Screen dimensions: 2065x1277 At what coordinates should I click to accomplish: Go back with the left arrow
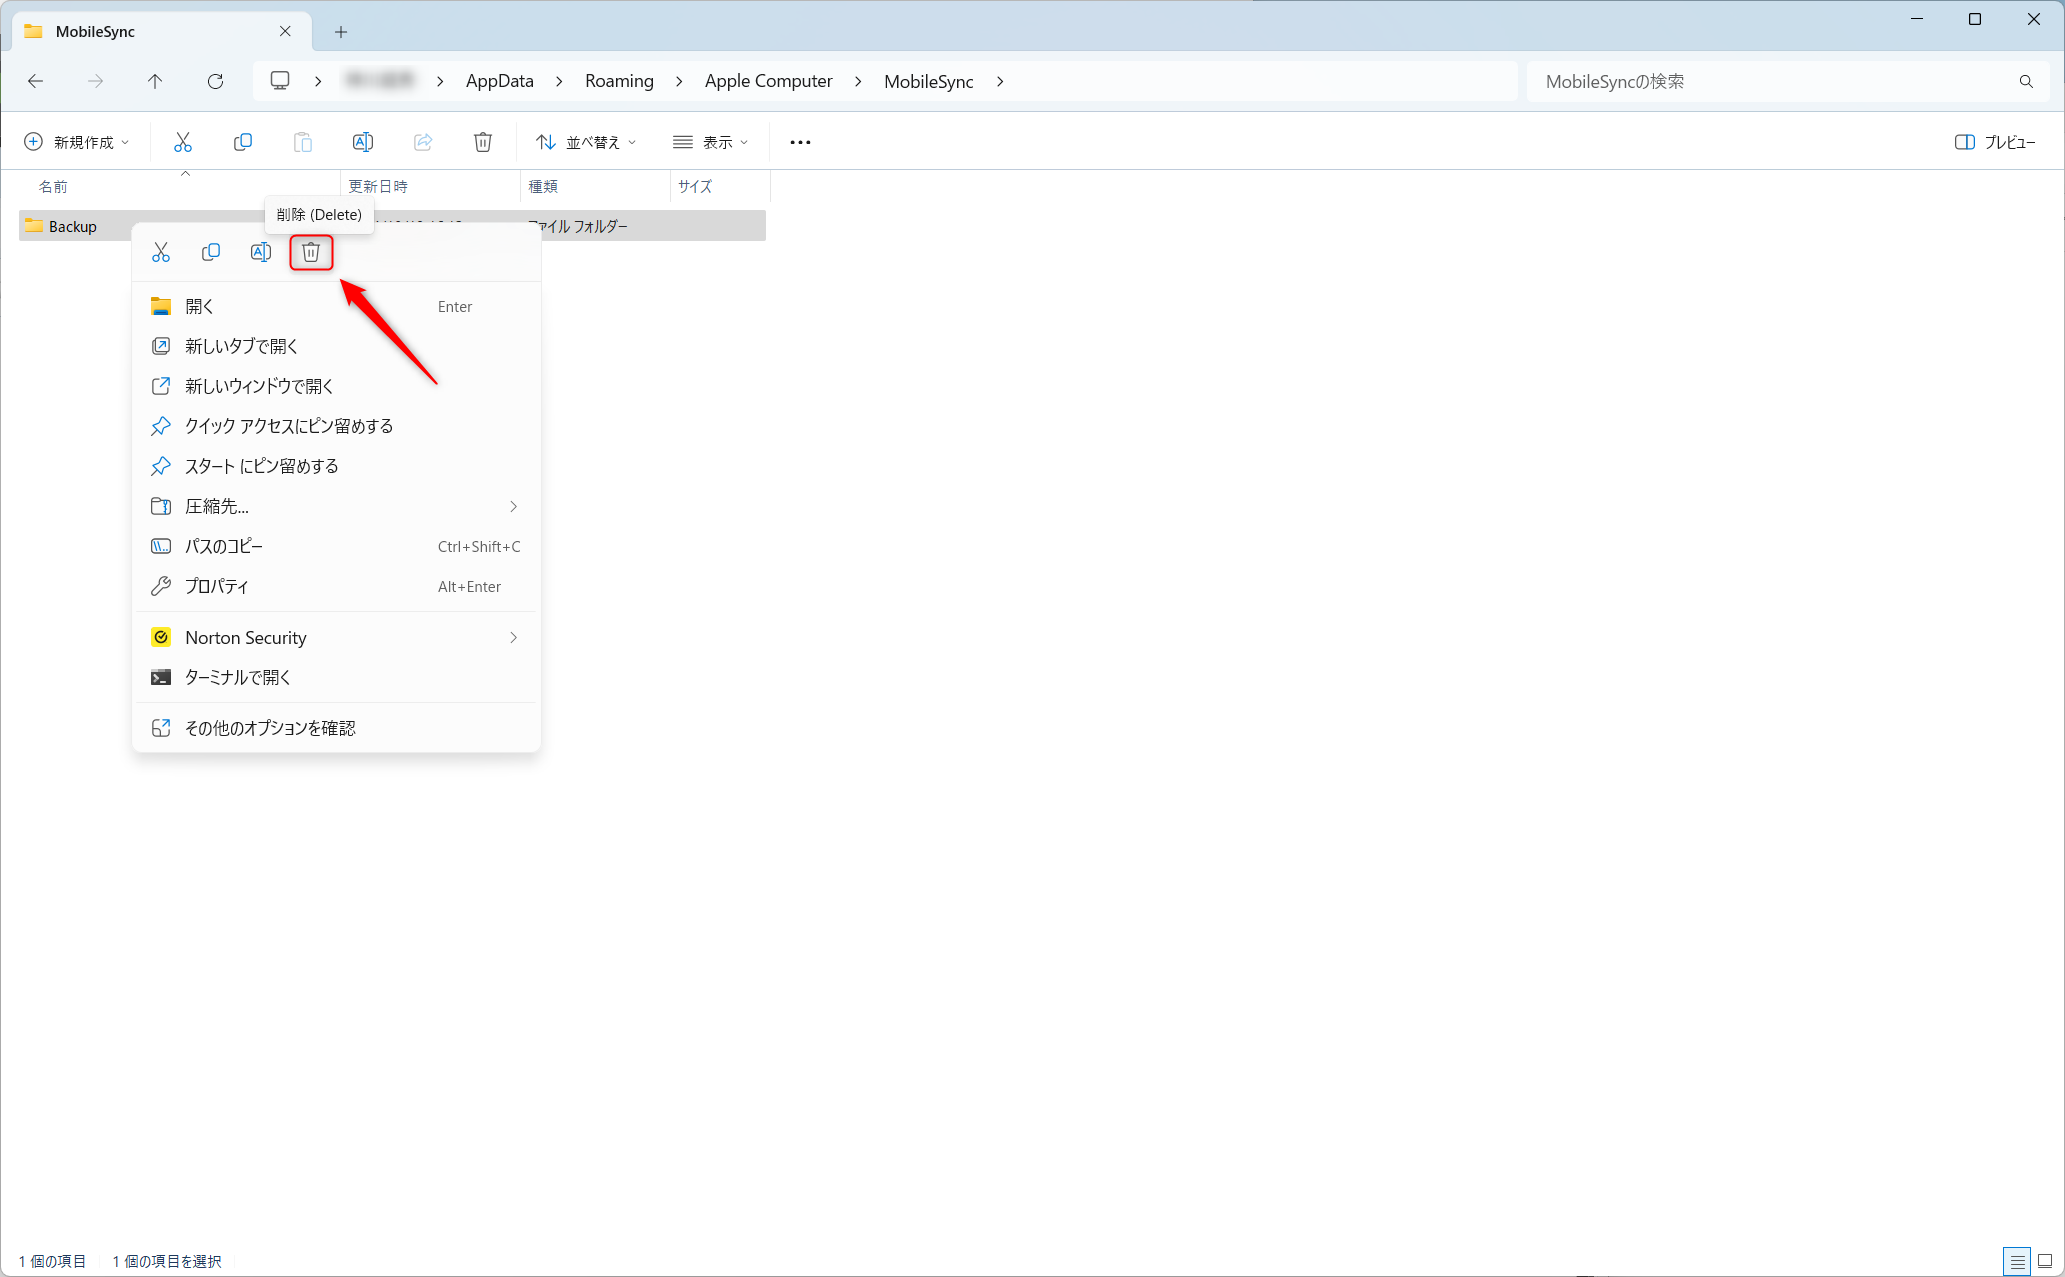(36, 81)
